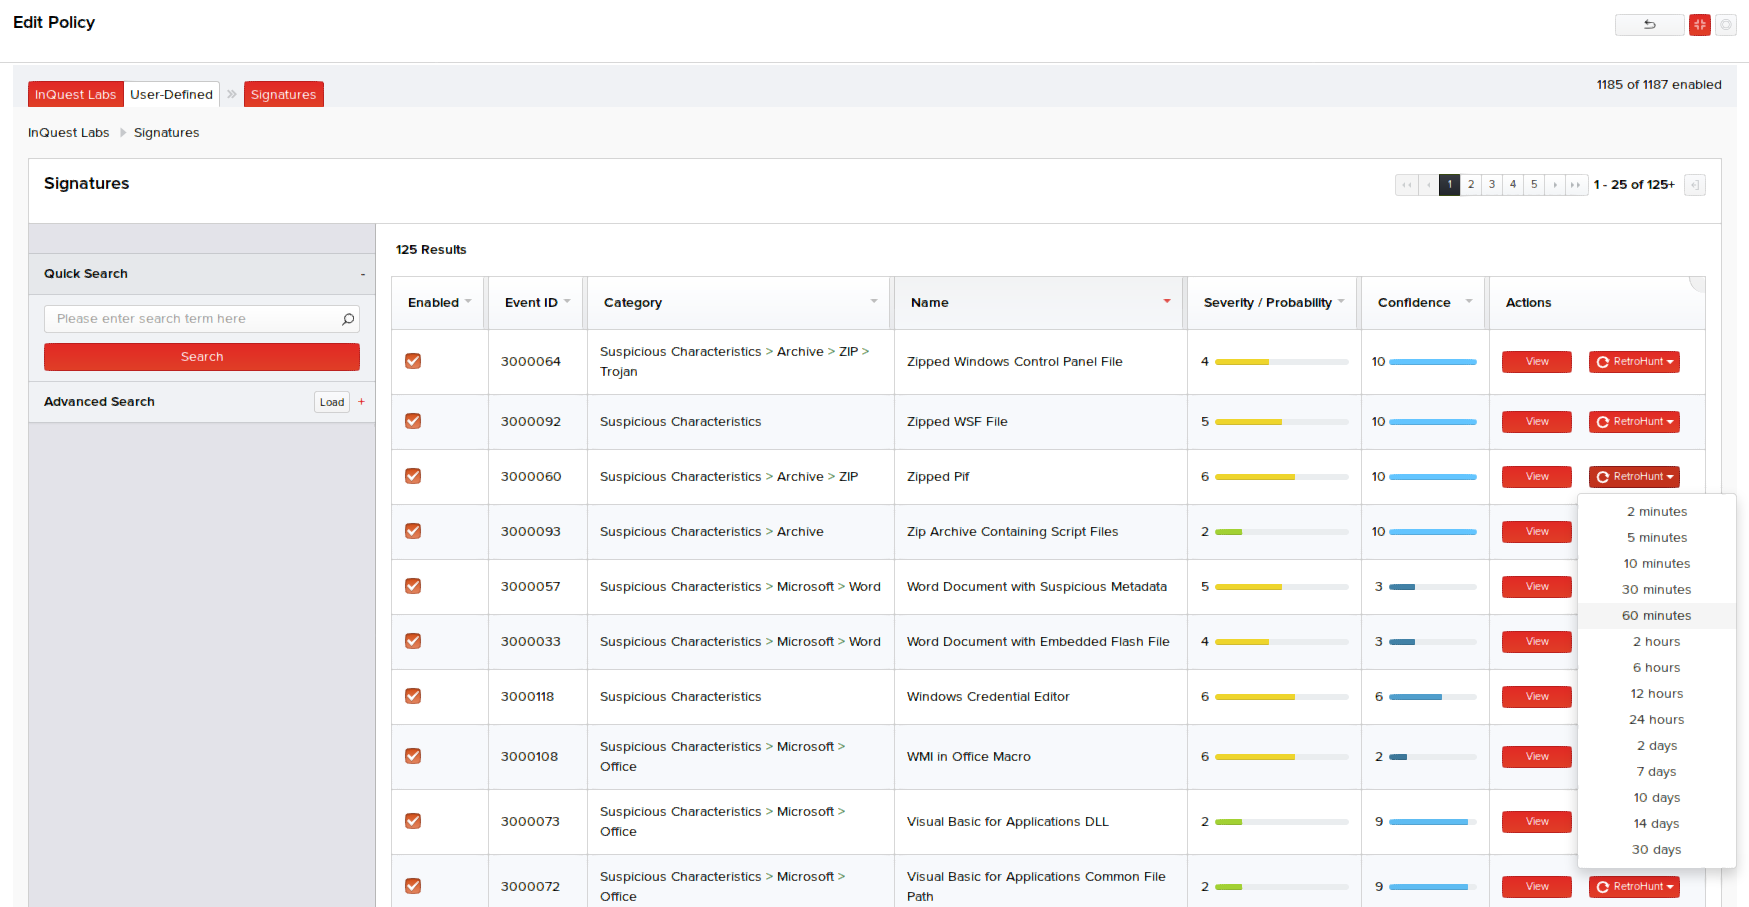Viewport: 1749px width, 907px height.
Task: Switch to the User-Defined tab
Action: click(171, 94)
